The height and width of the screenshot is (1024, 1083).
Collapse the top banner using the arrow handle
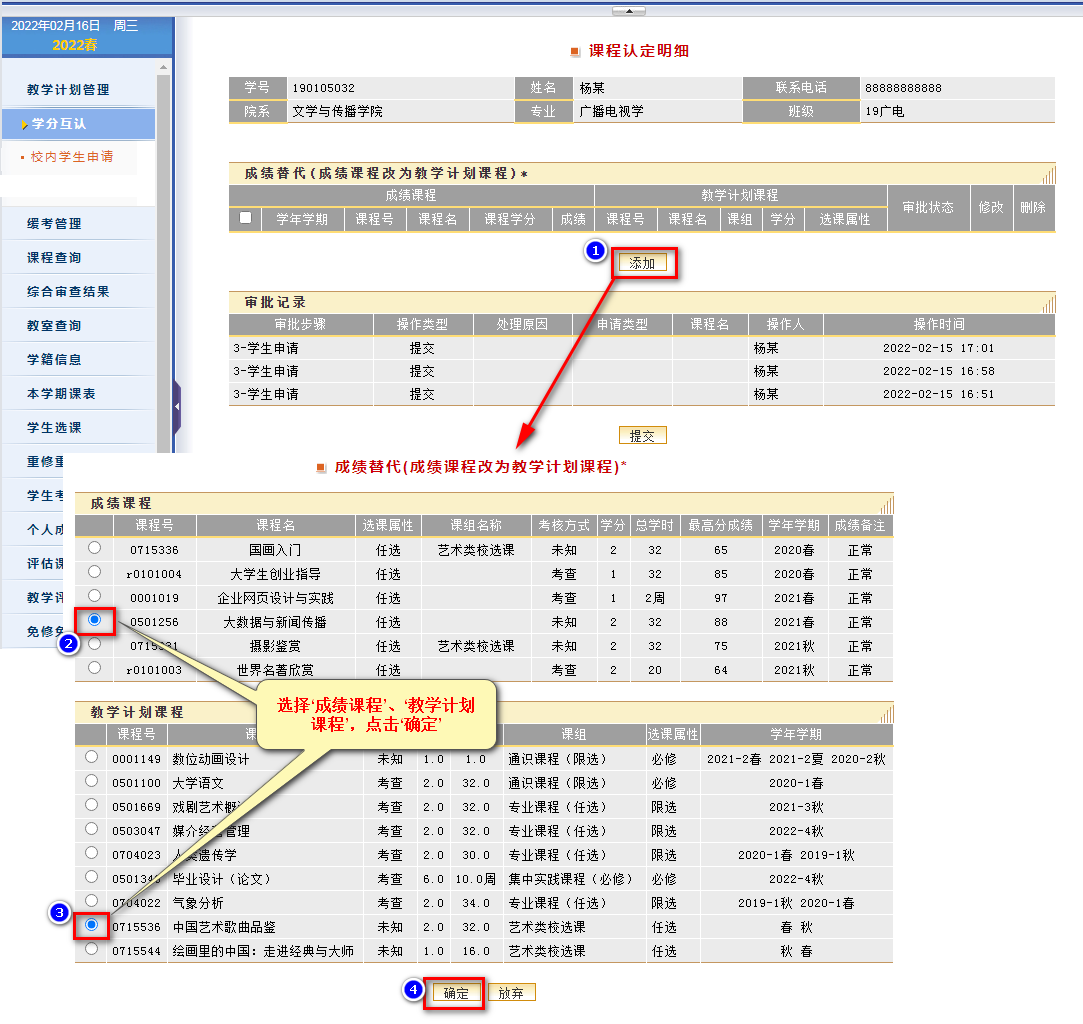629,11
